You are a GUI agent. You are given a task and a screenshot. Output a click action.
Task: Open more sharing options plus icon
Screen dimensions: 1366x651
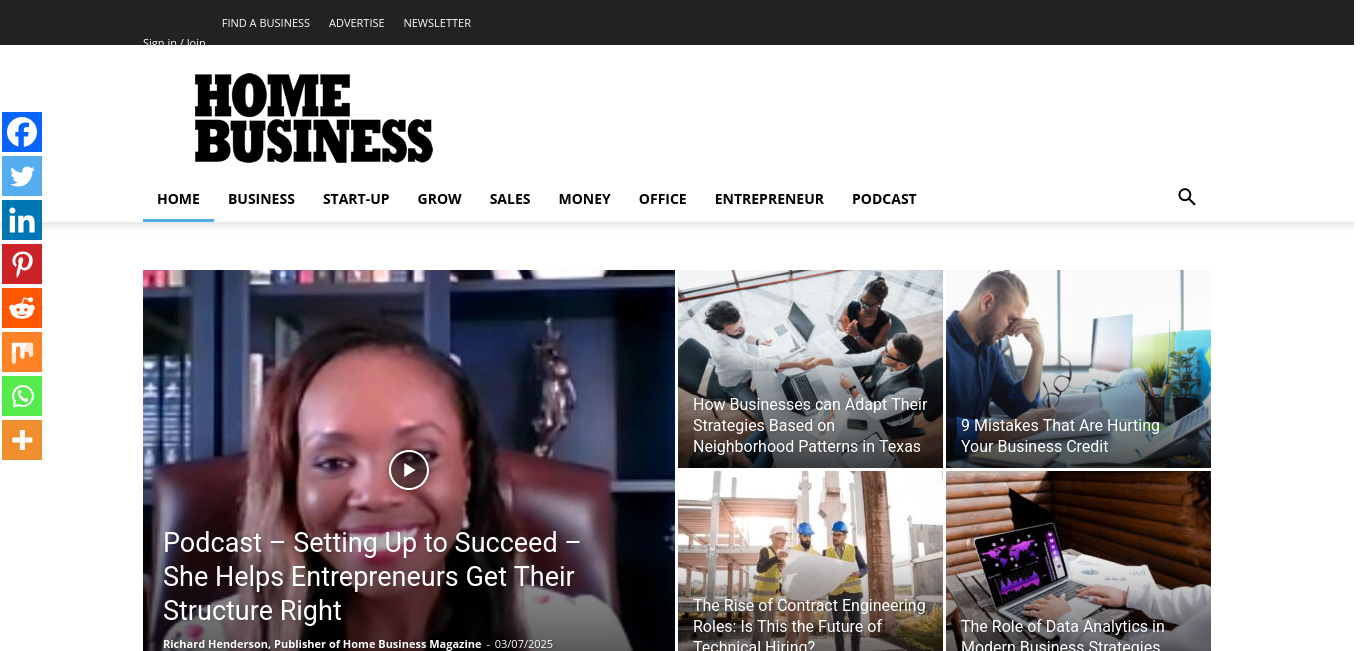click(x=22, y=440)
